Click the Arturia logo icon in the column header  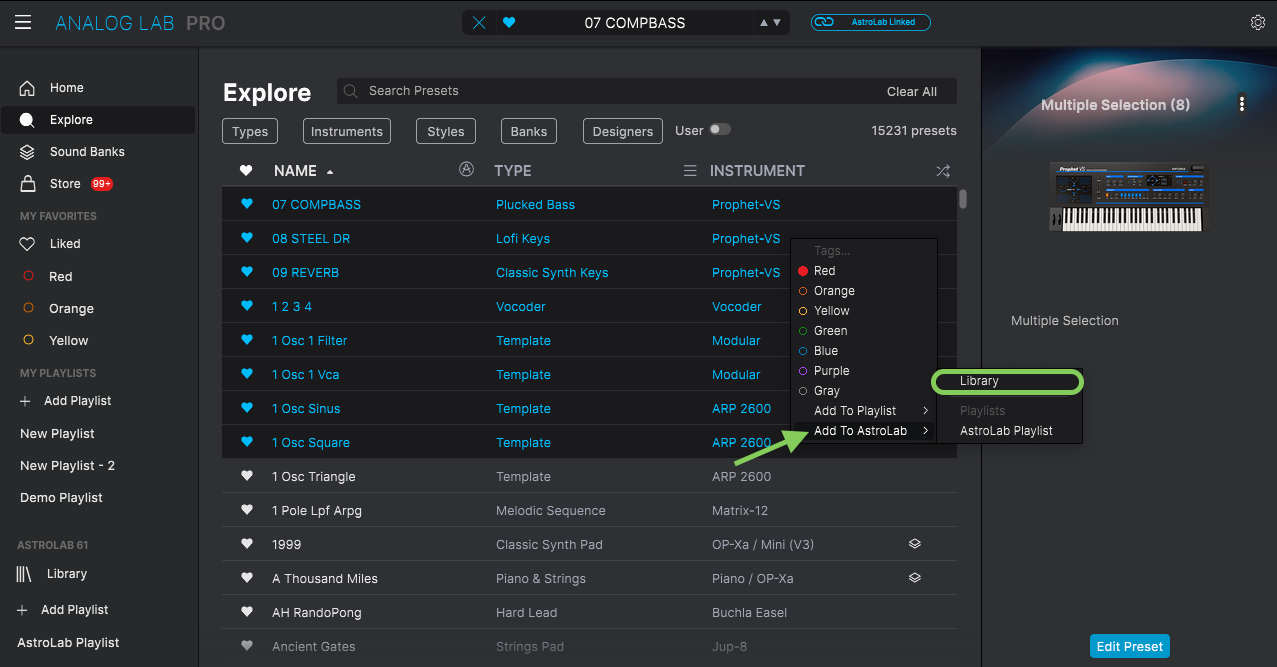(x=466, y=170)
